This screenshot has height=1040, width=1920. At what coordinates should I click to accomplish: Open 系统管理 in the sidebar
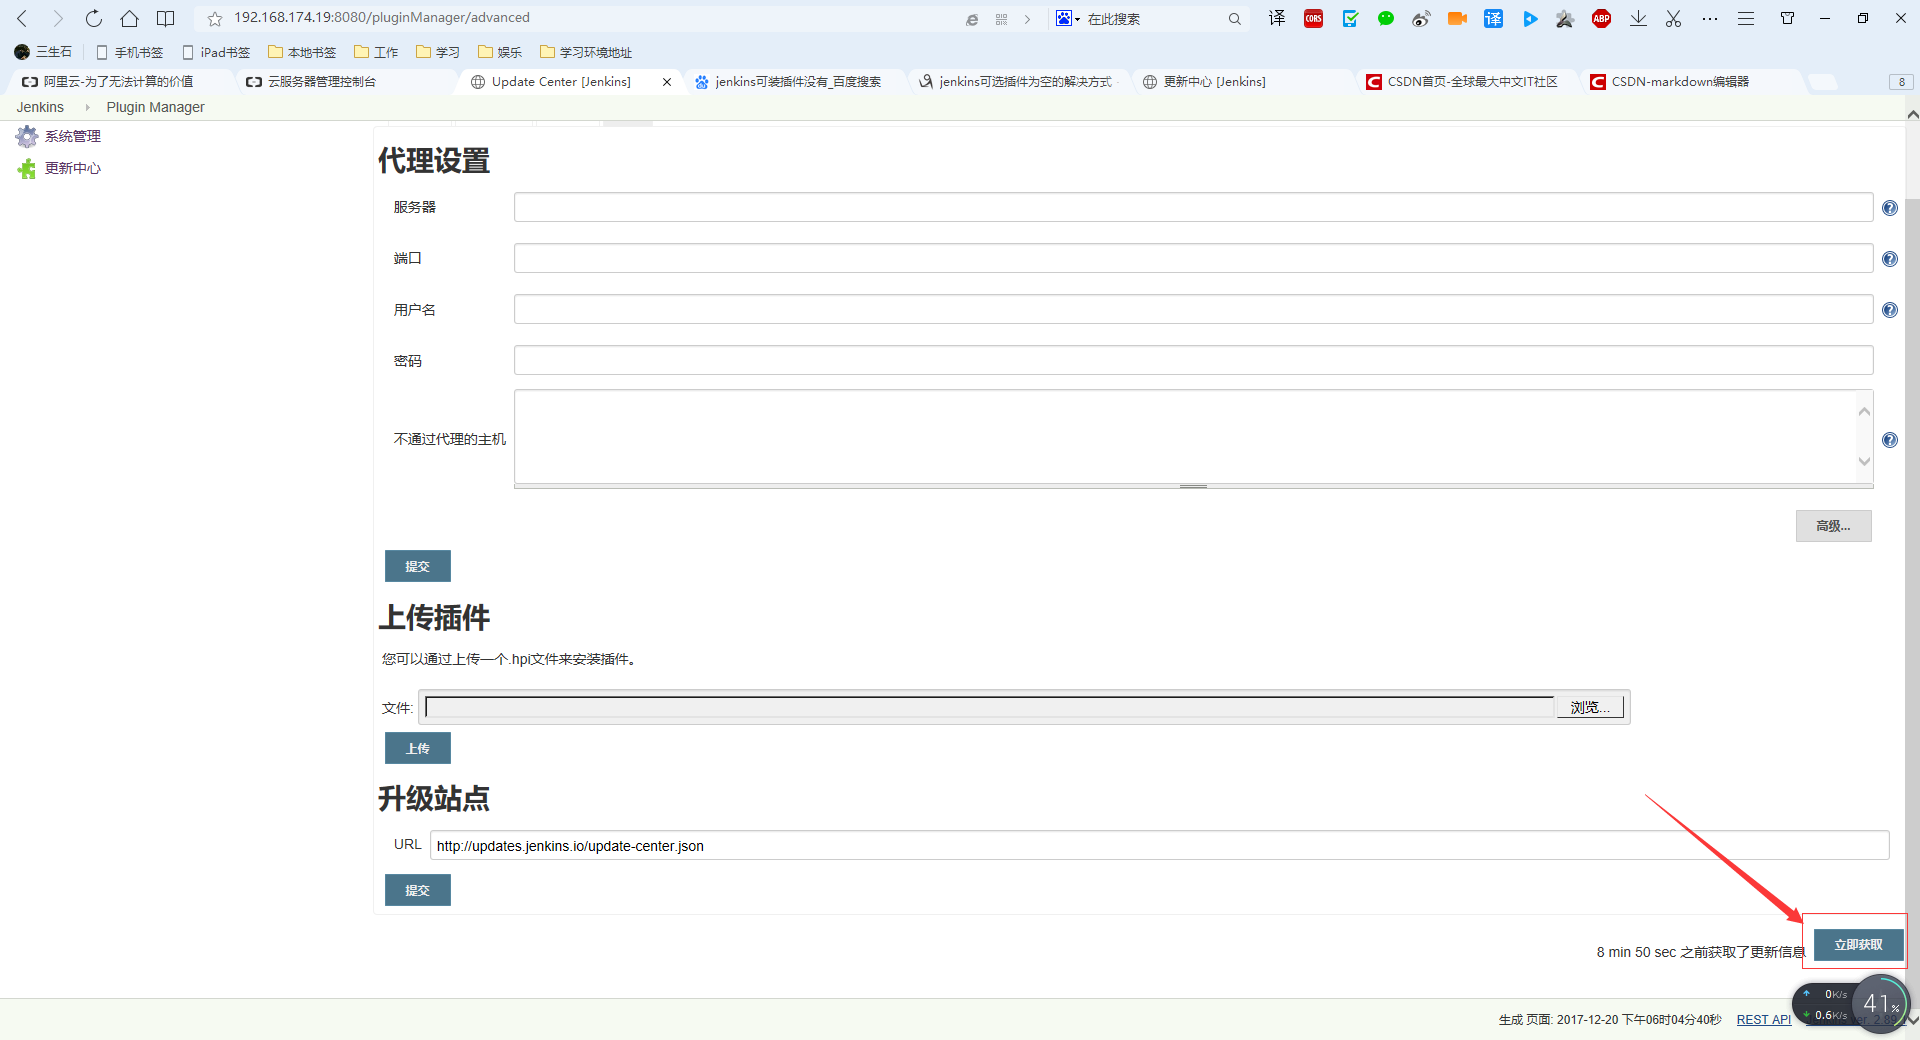tap(72, 136)
